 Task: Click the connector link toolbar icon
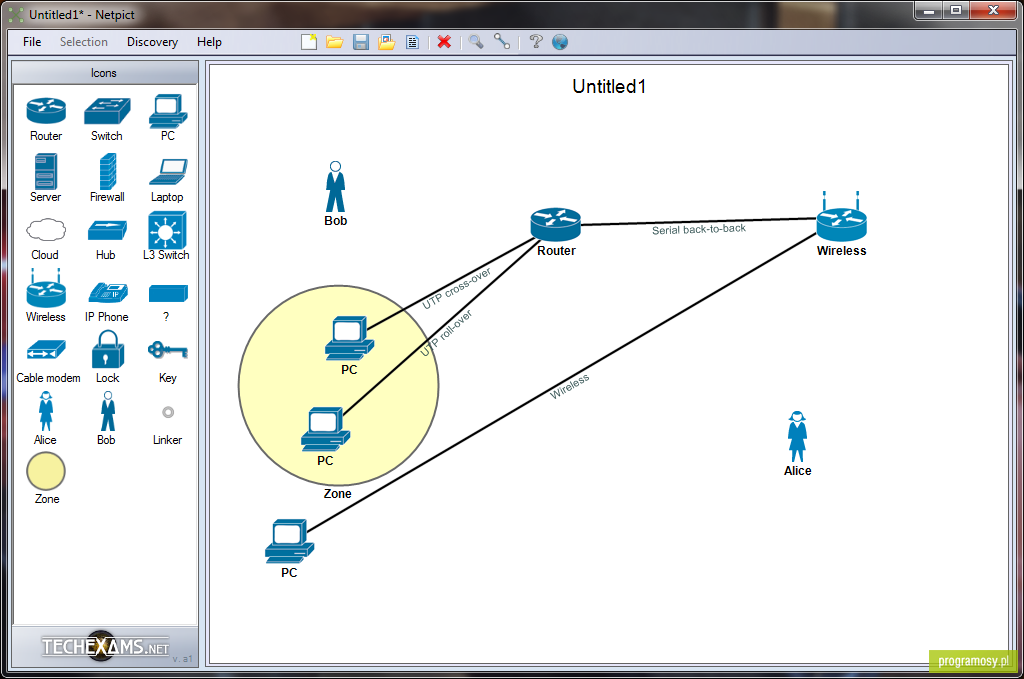pos(502,42)
